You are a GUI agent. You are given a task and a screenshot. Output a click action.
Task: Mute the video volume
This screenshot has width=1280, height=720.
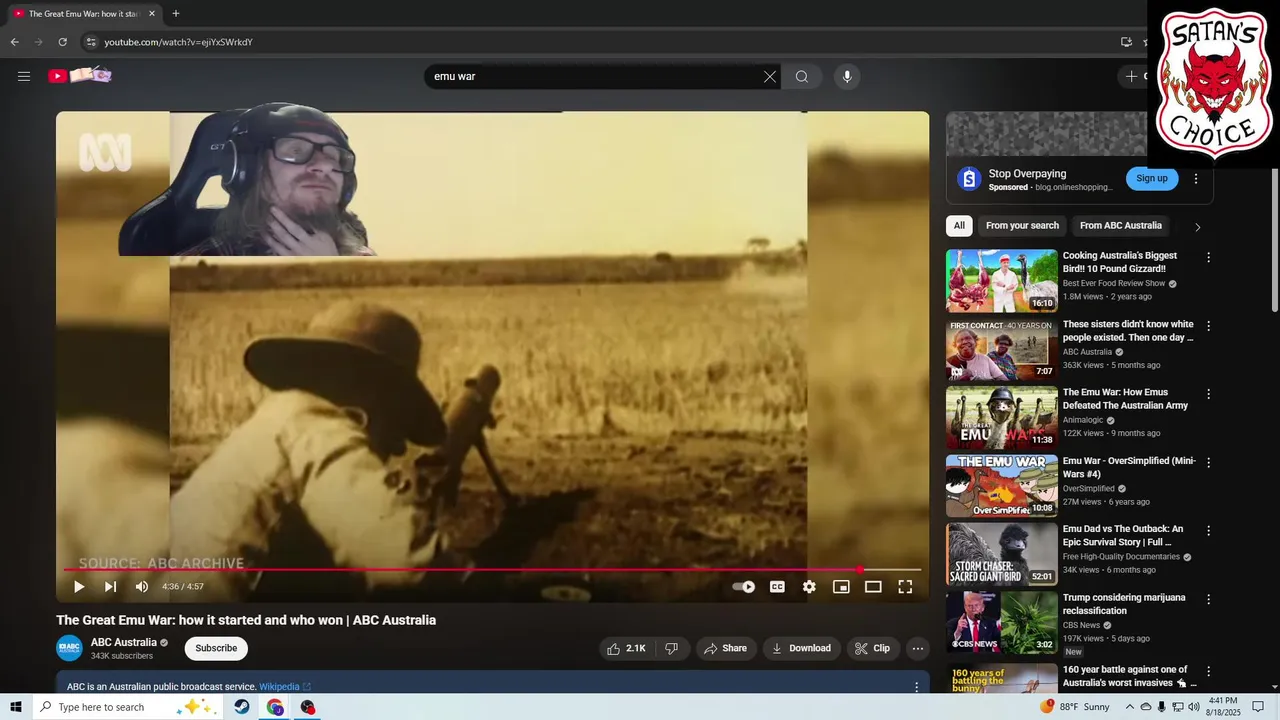click(x=142, y=587)
